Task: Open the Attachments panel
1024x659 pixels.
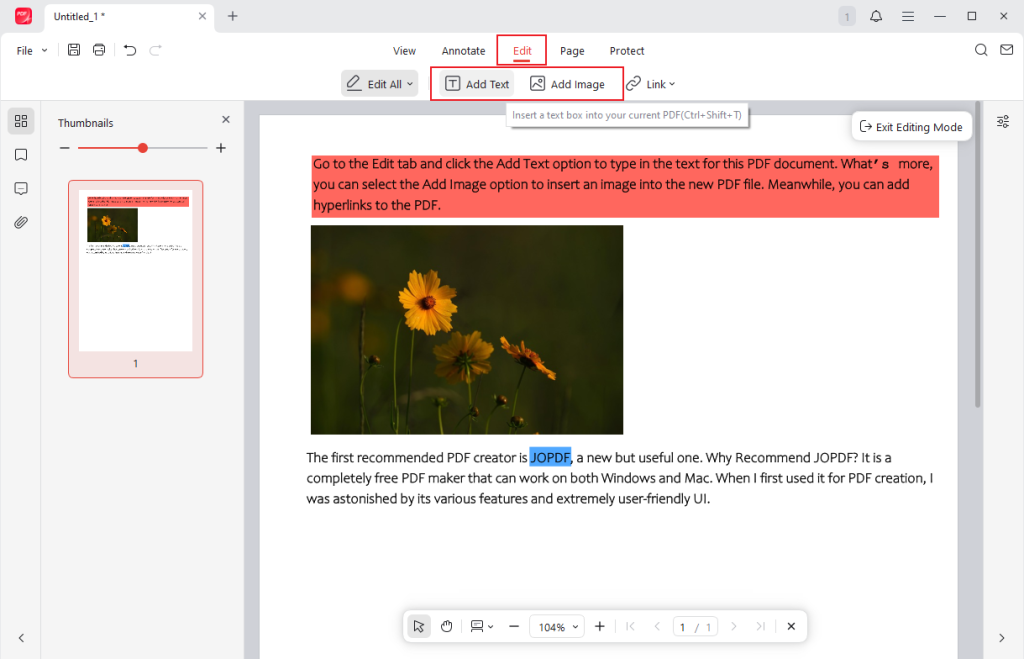Action: click(20, 221)
